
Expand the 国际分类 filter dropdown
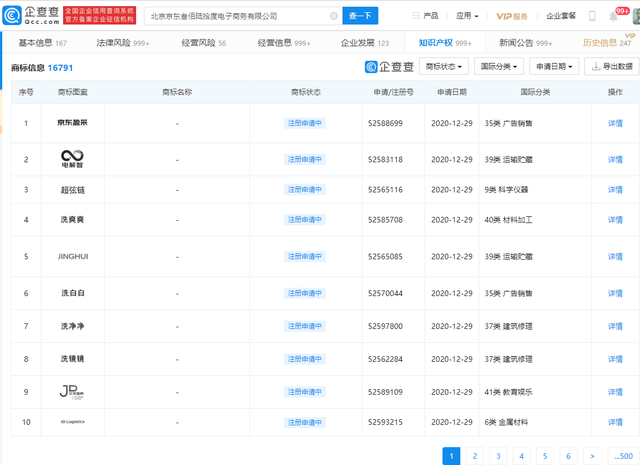[x=499, y=66]
